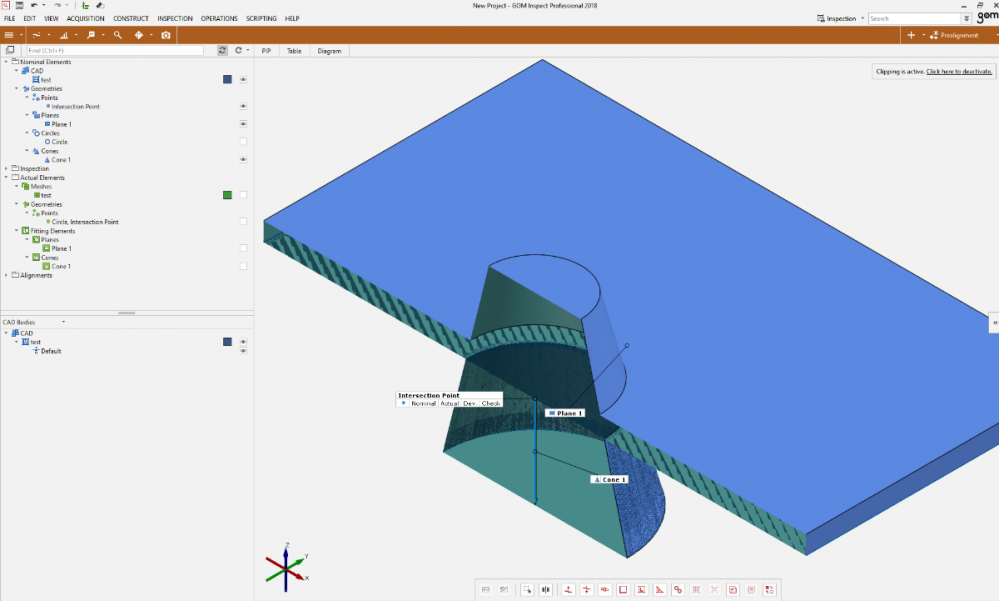Click the 'Click here to deactivate' clipping link
This screenshot has height=601, width=999.
(x=959, y=72)
